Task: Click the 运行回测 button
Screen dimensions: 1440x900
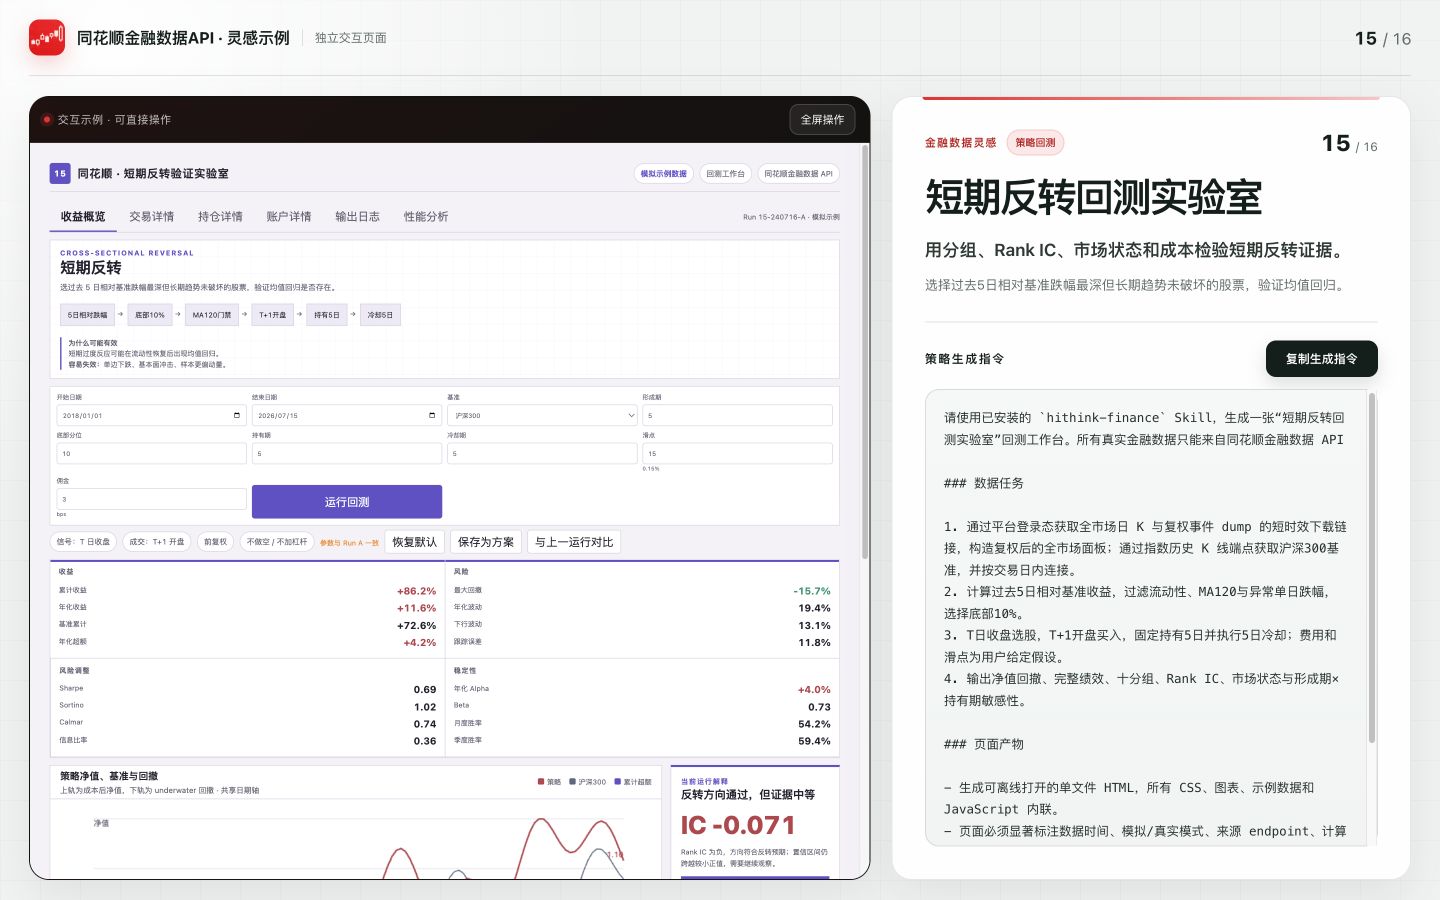Action: pyautogui.click(x=347, y=502)
